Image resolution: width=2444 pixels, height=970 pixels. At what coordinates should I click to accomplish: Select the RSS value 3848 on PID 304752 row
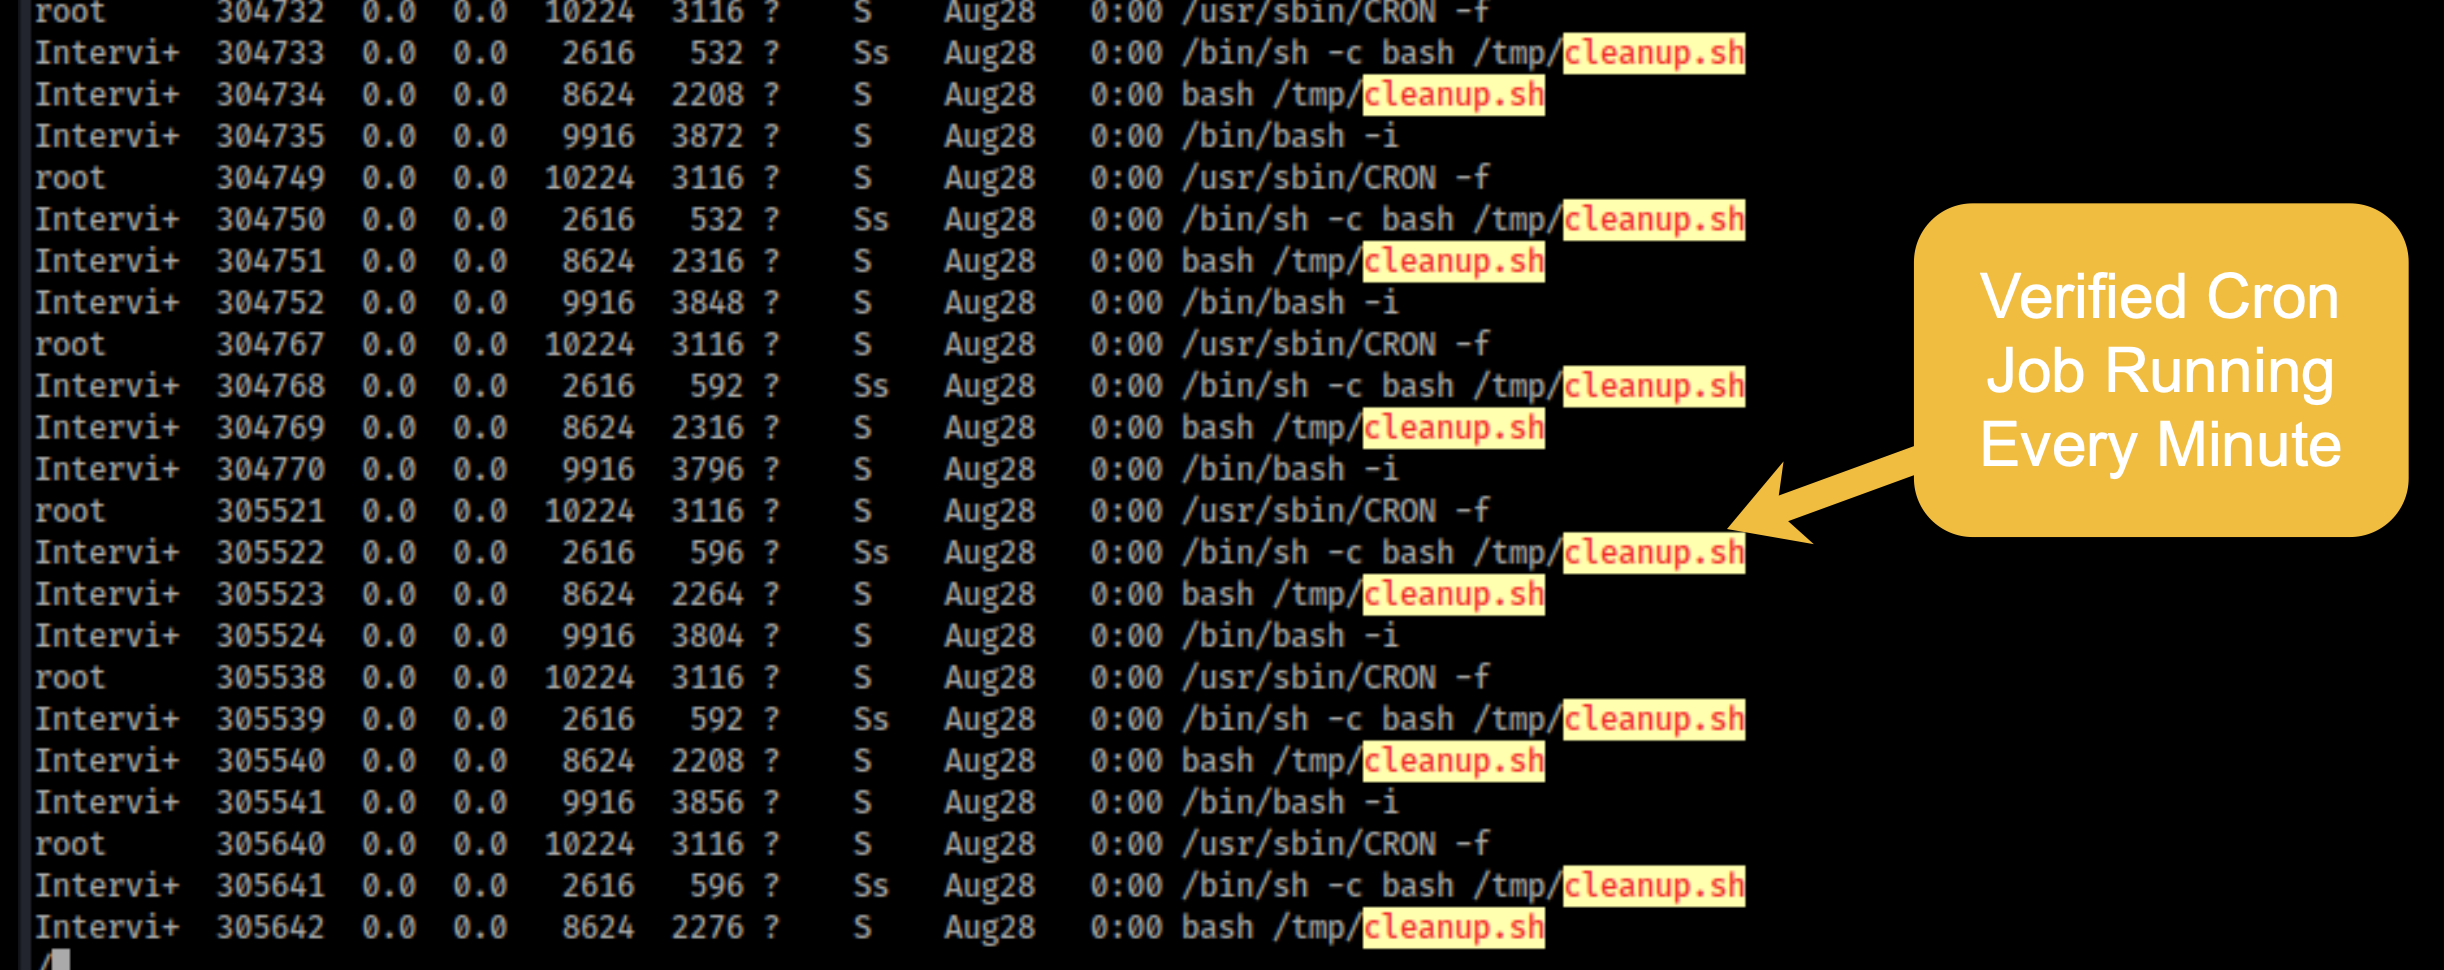point(707,303)
